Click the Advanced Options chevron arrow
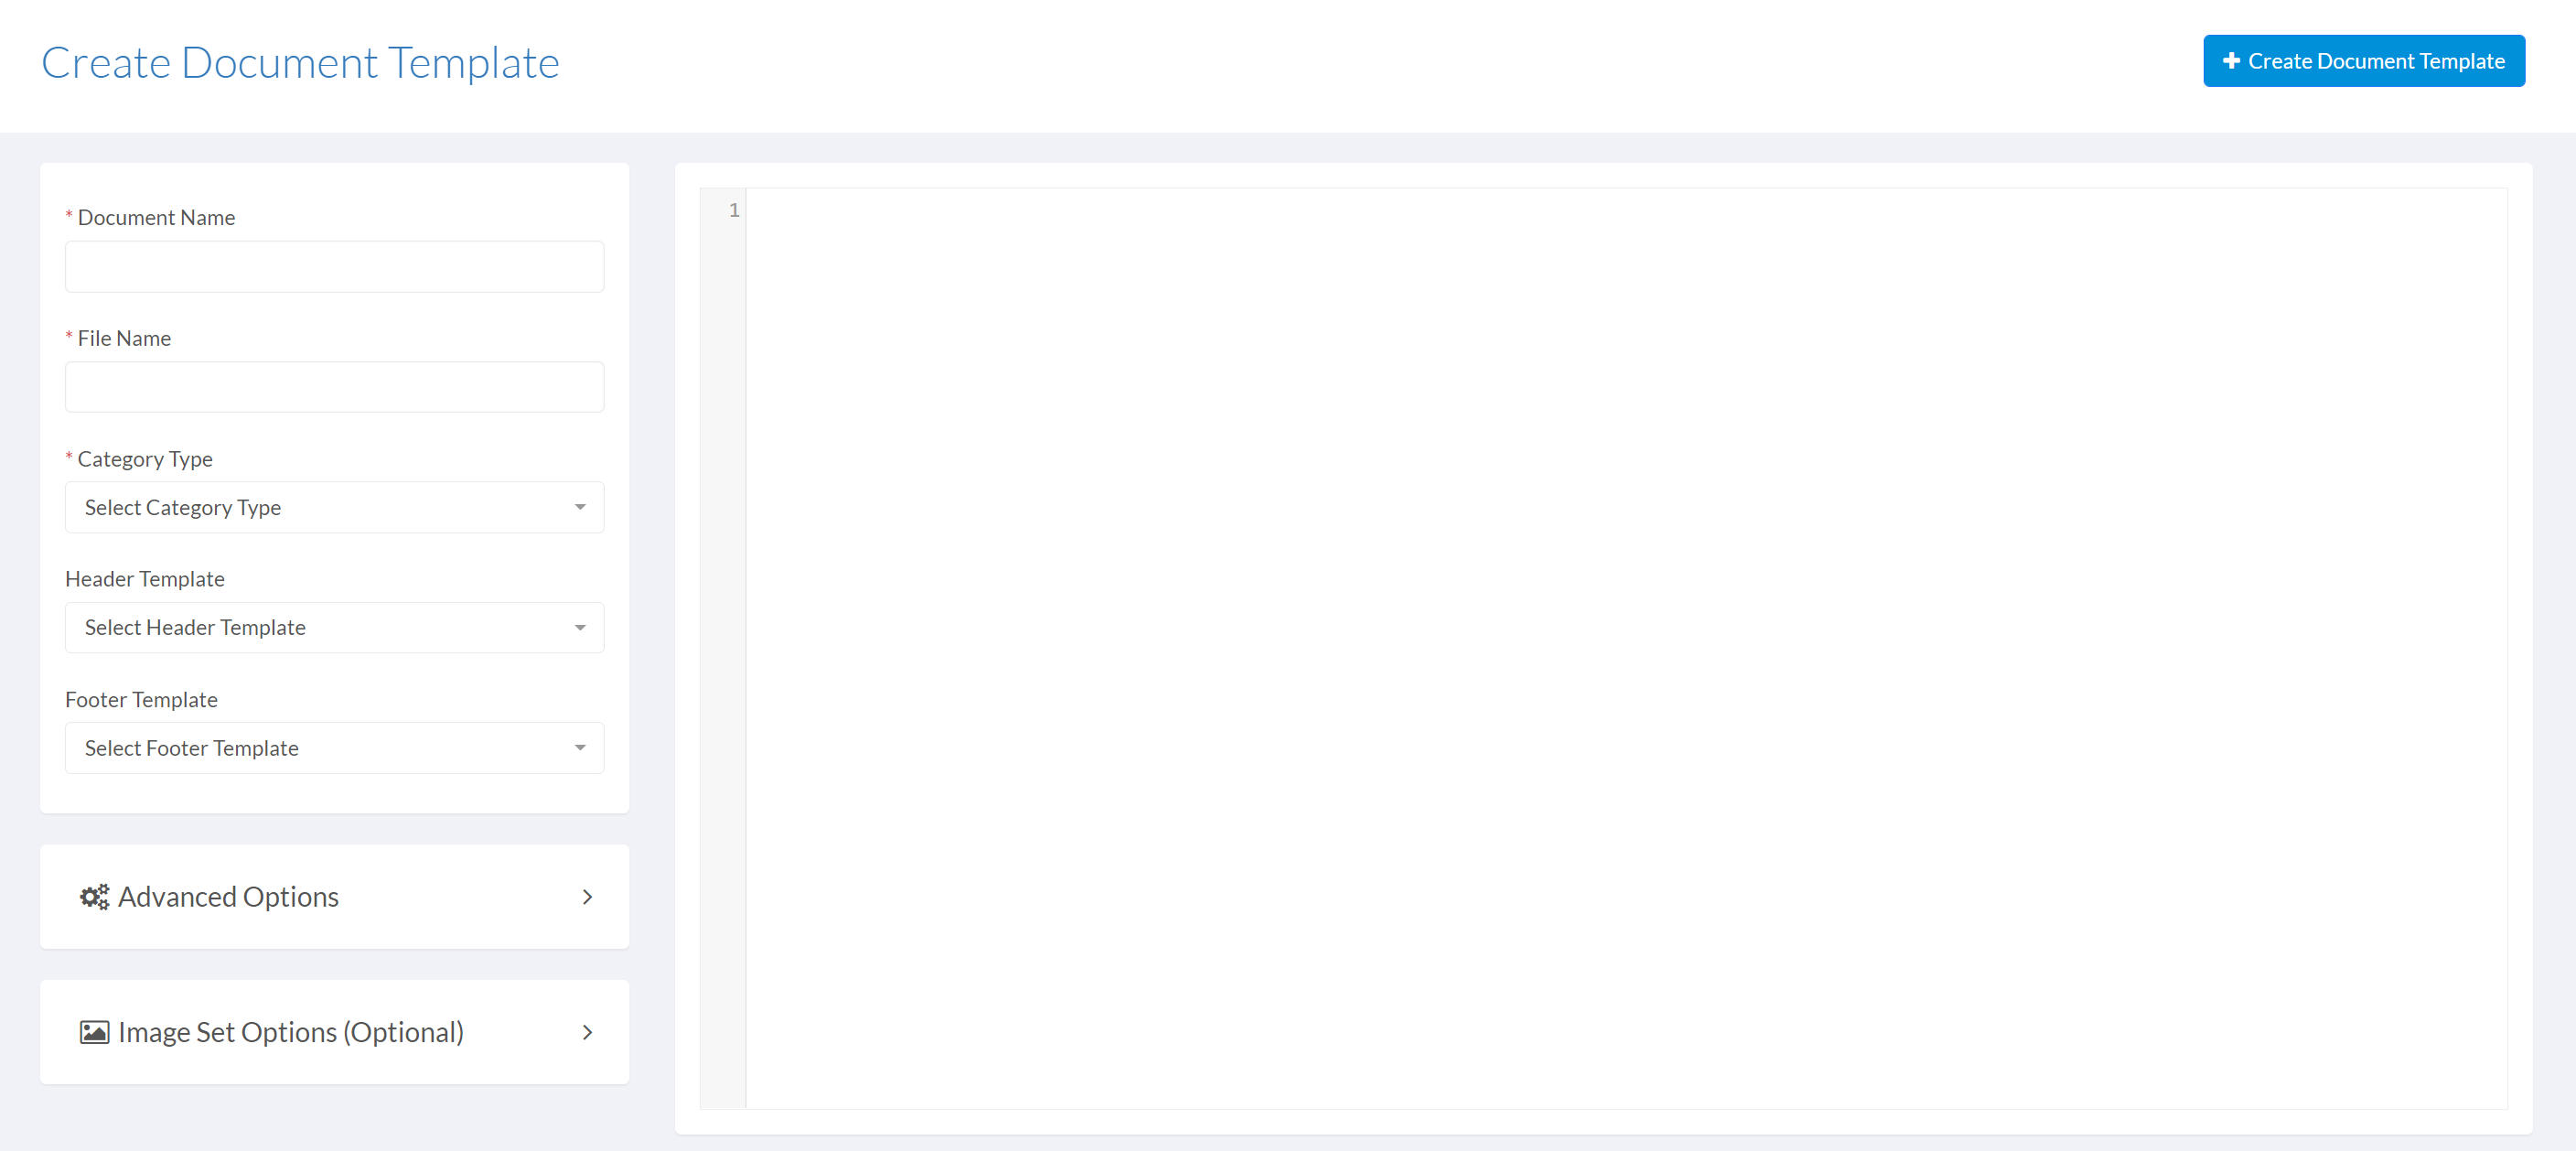2576x1151 pixels. (x=588, y=896)
